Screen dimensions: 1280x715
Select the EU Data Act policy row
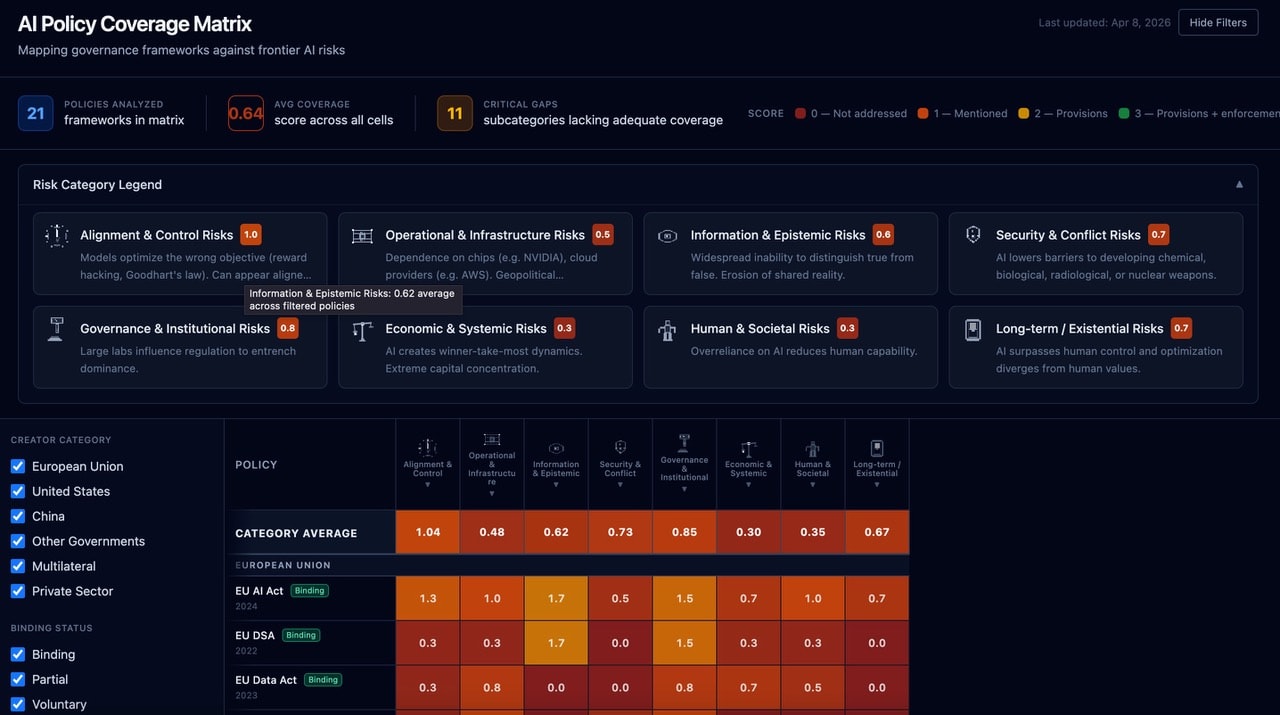[266, 680]
